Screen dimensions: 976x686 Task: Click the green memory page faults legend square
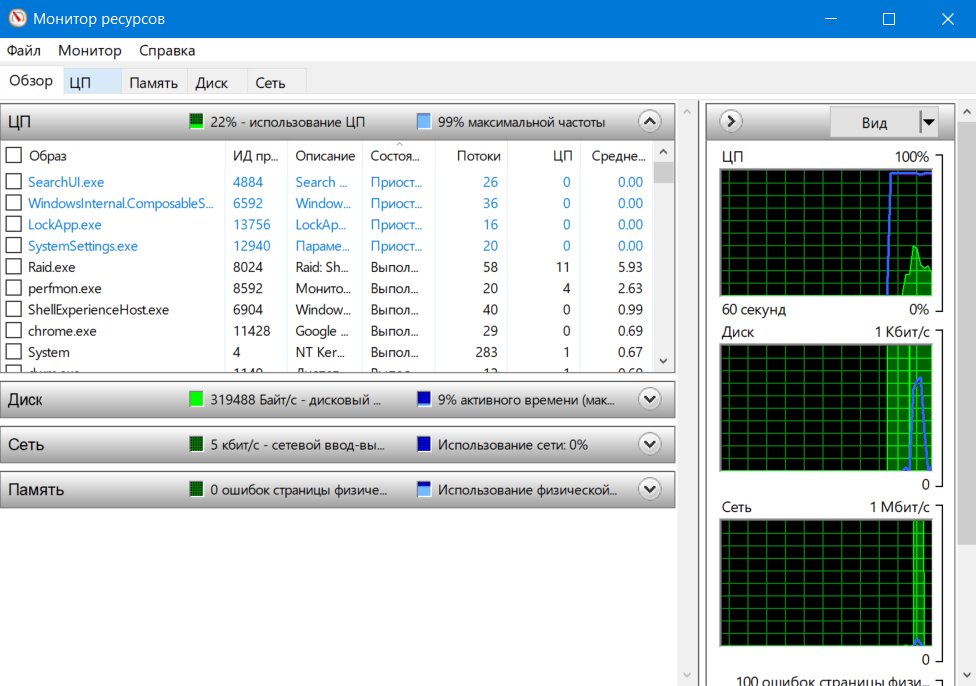(196, 489)
